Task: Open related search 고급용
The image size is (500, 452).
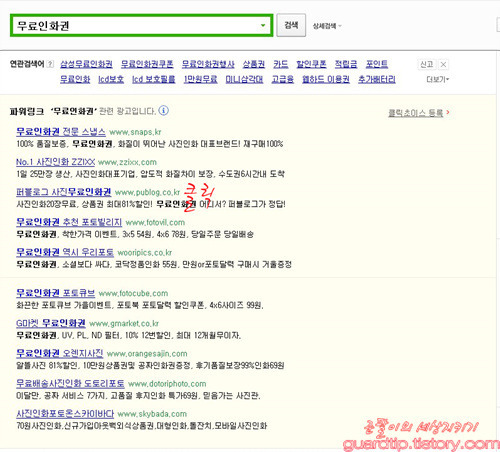Action: [283, 79]
